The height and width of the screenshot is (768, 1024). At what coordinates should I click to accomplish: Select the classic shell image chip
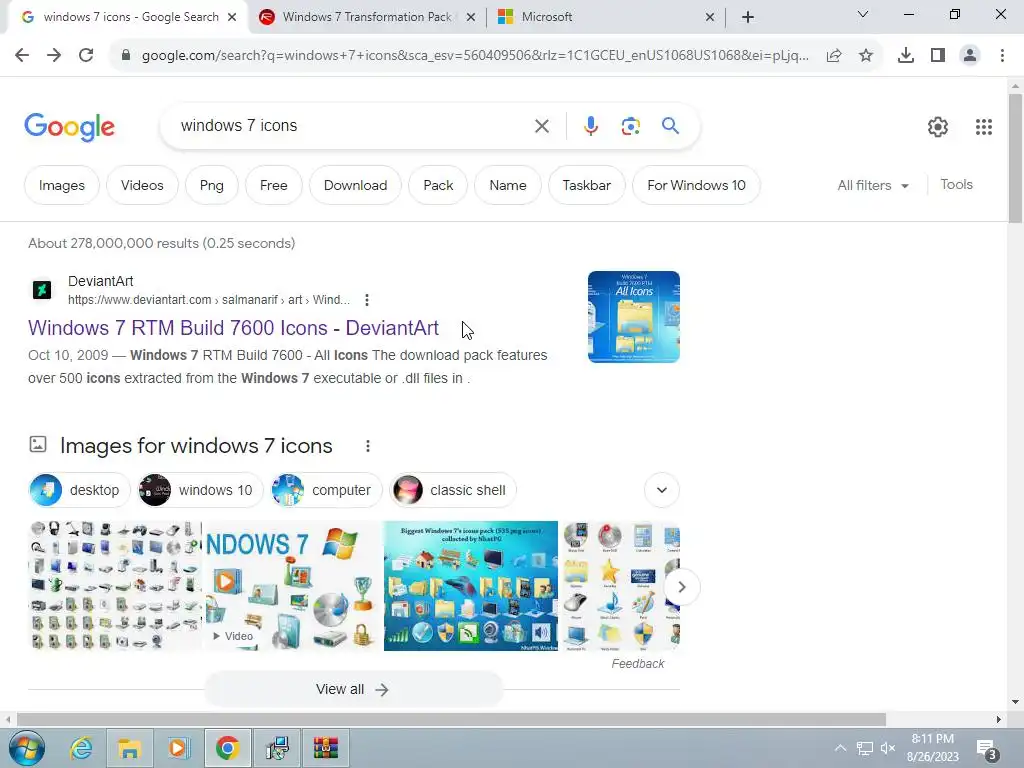point(453,490)
